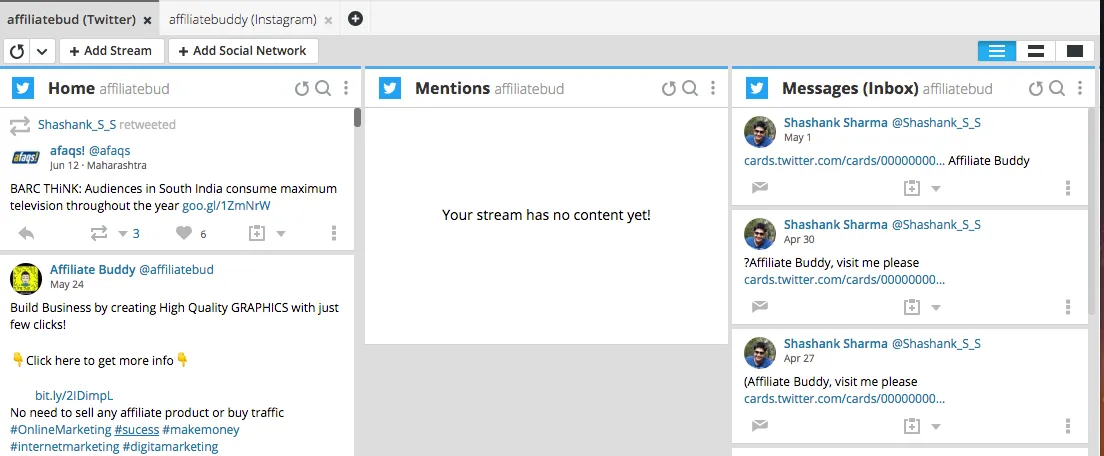This screenshot has height=456, width=1104.
Task: Click the Twitter icon of Home stream
Action: tap(23, 88)
